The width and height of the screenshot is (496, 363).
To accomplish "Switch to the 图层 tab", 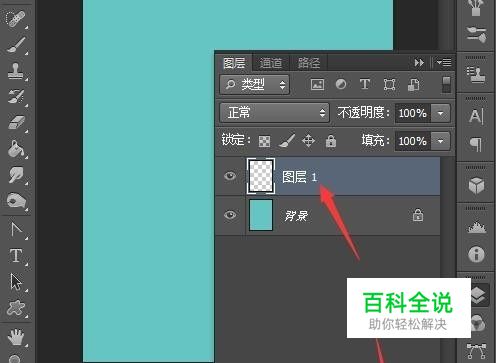I will click(x=234, y=63).
